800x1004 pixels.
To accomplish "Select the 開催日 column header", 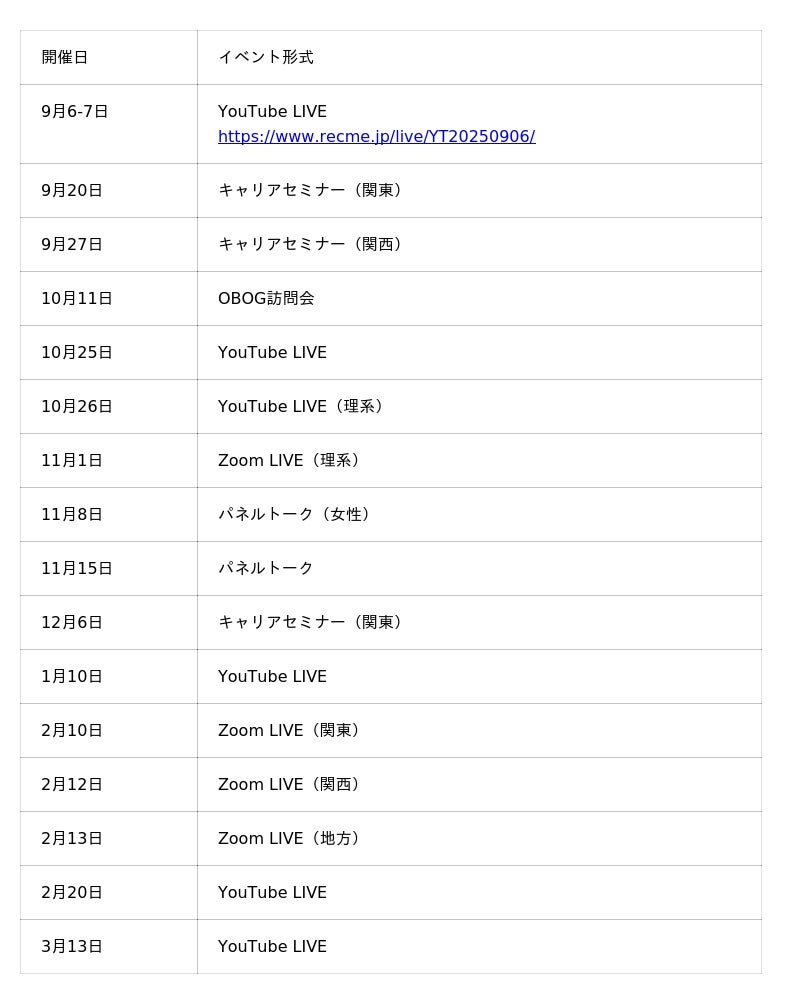I will click(108, 57).
